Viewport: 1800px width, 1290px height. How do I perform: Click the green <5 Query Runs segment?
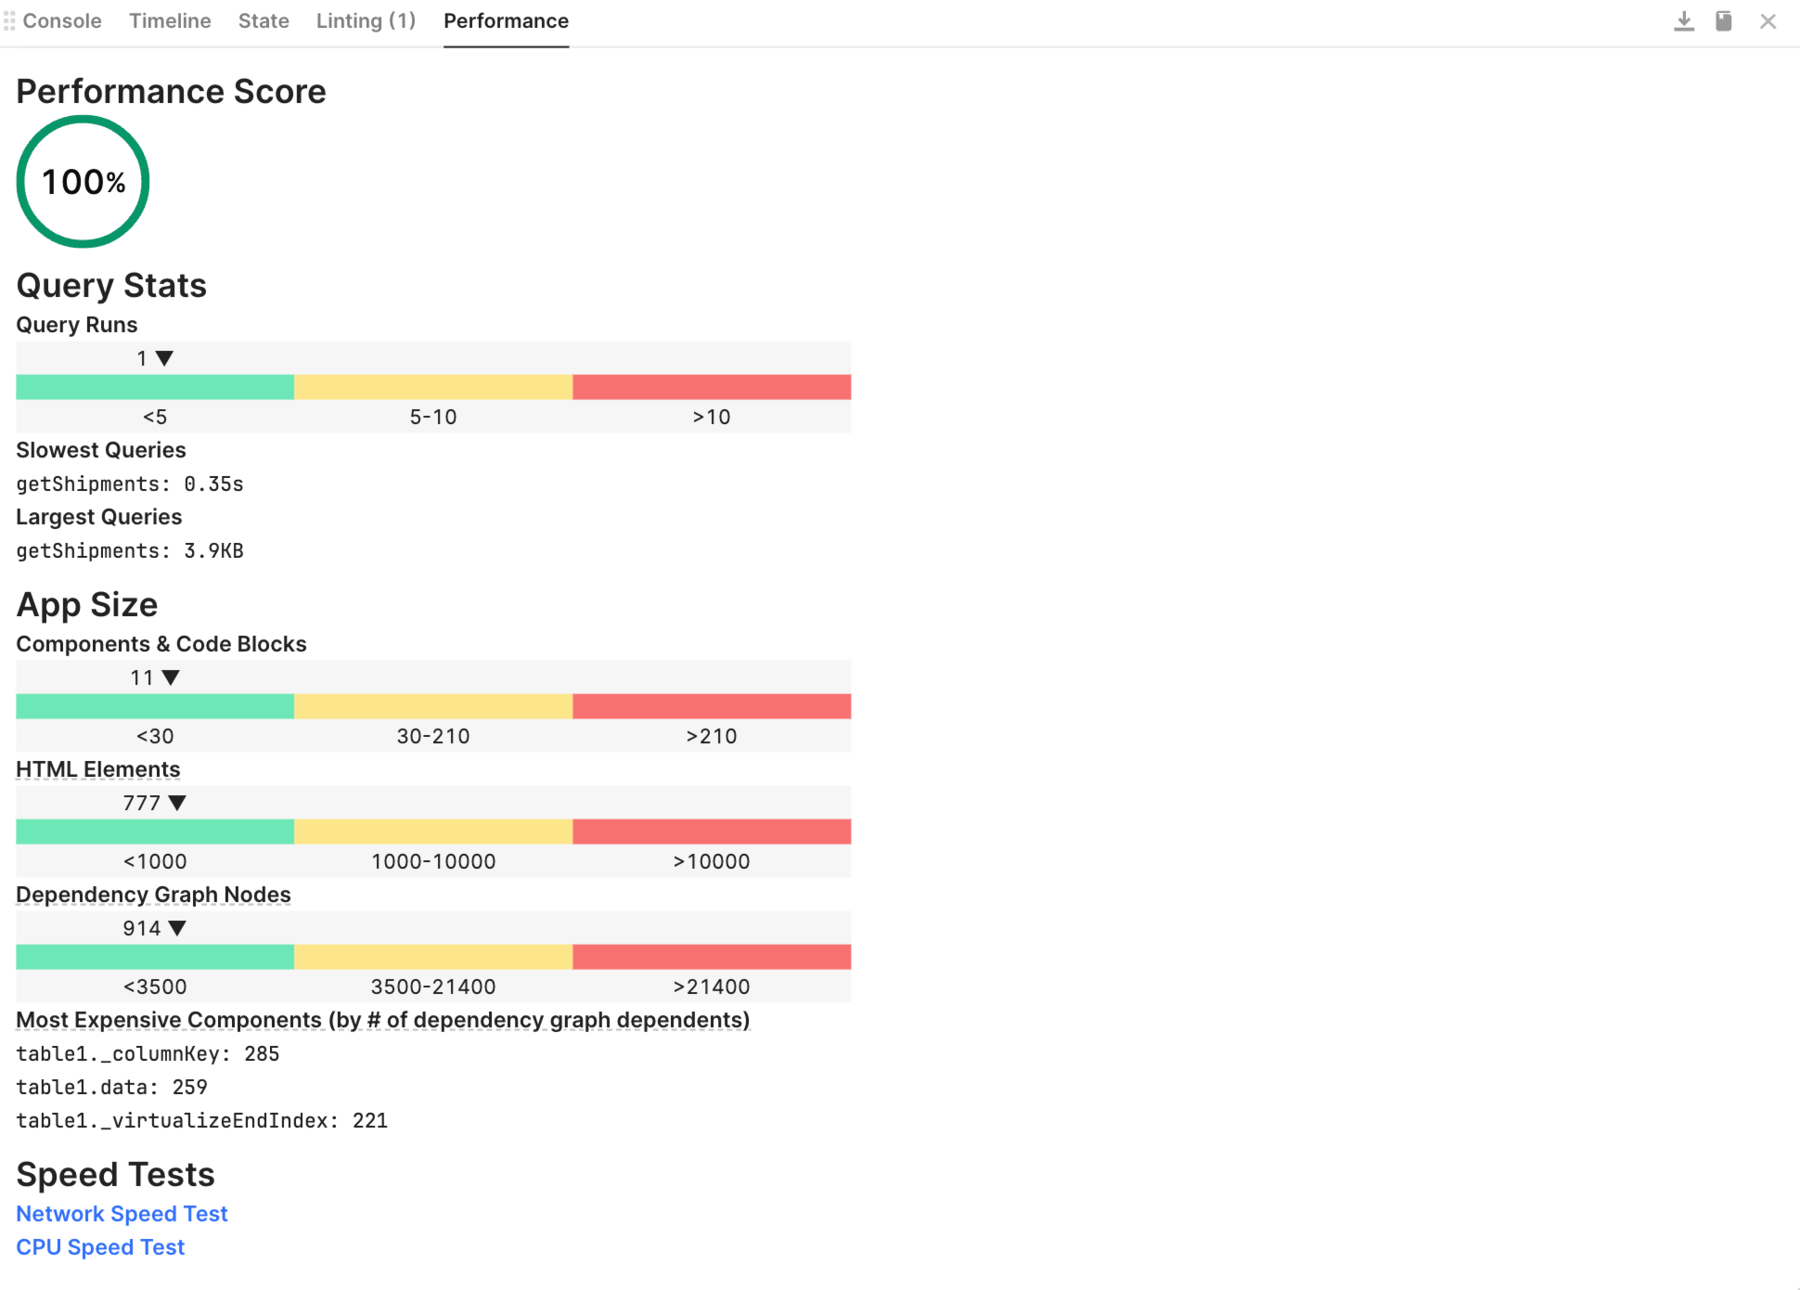pyautogui.click(x=155, y=387)
